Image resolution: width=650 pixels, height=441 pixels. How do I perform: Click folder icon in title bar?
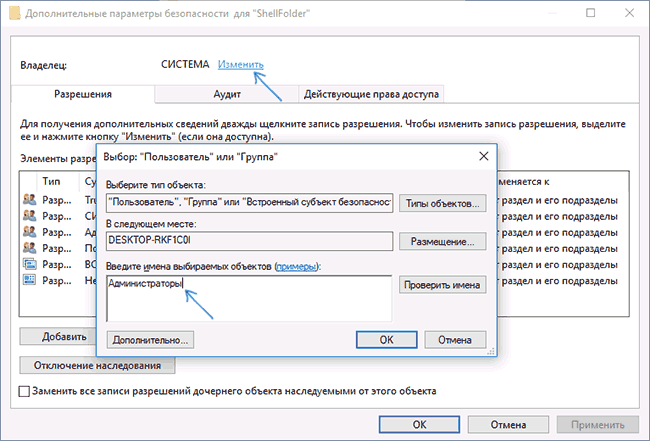[14, 13]
